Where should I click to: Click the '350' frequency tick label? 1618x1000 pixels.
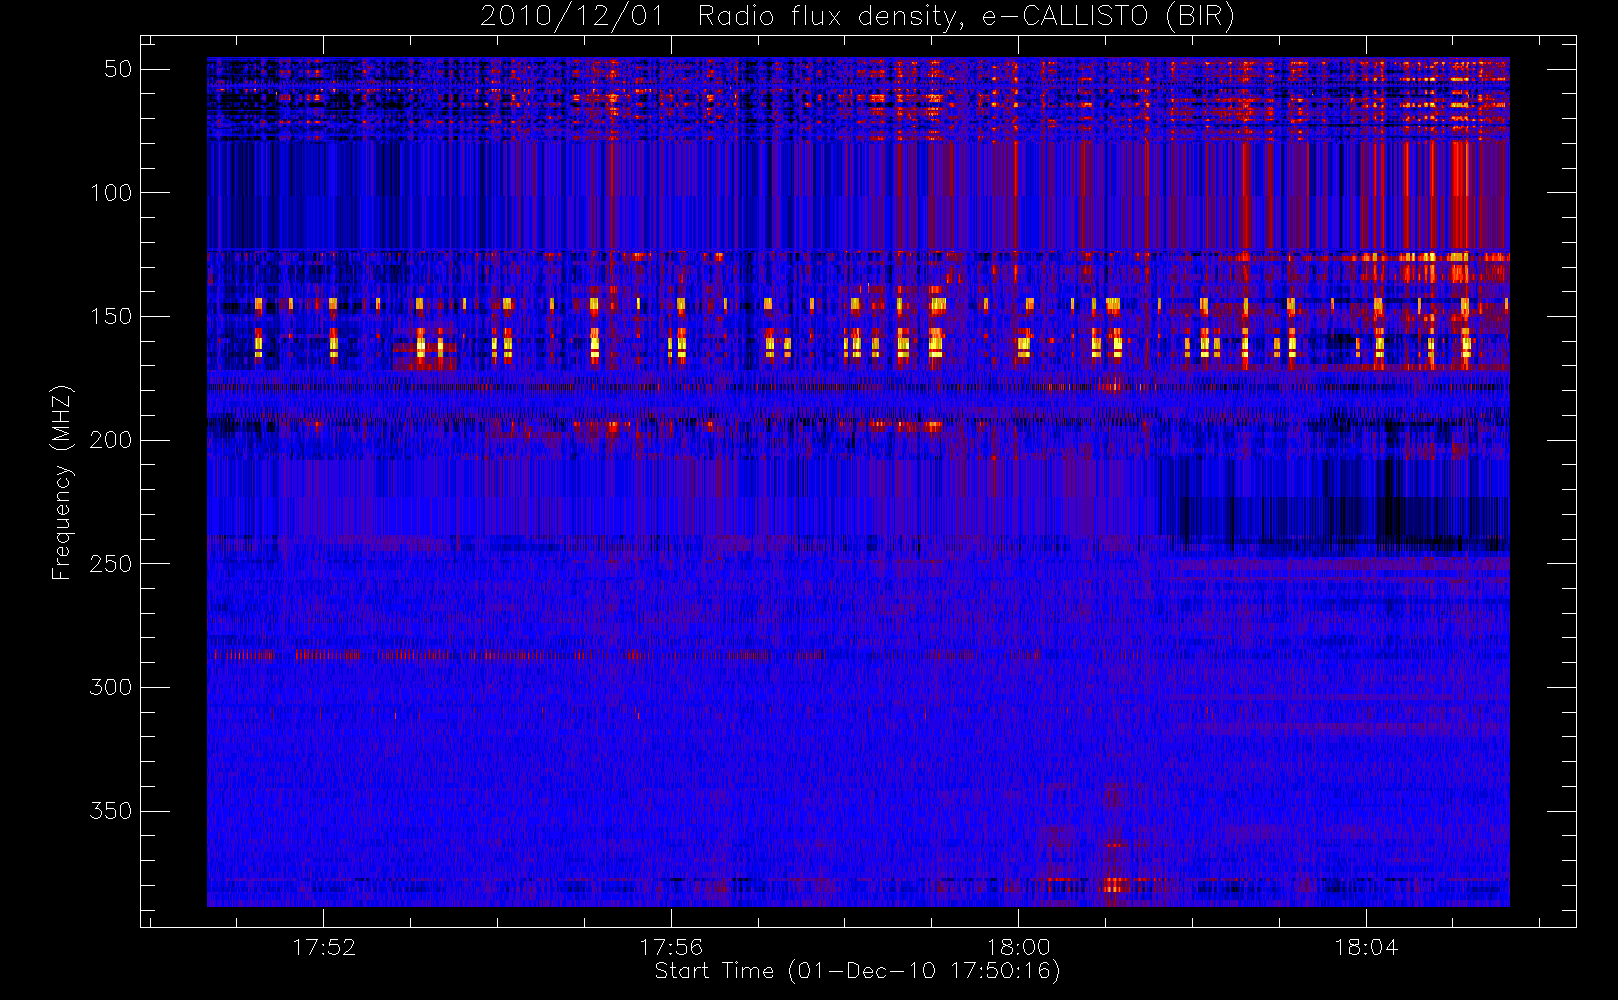(x=111, y=811)
